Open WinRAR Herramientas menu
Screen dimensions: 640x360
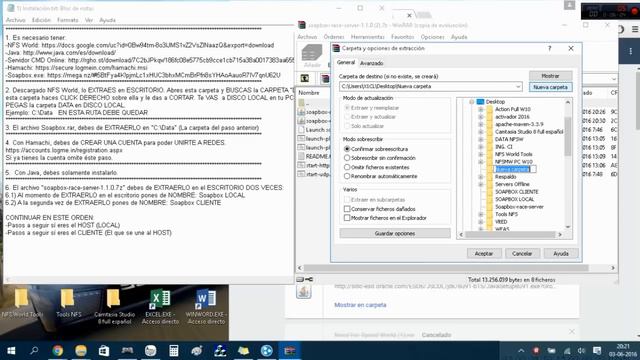pyautogui.click(x=367, y=37)
